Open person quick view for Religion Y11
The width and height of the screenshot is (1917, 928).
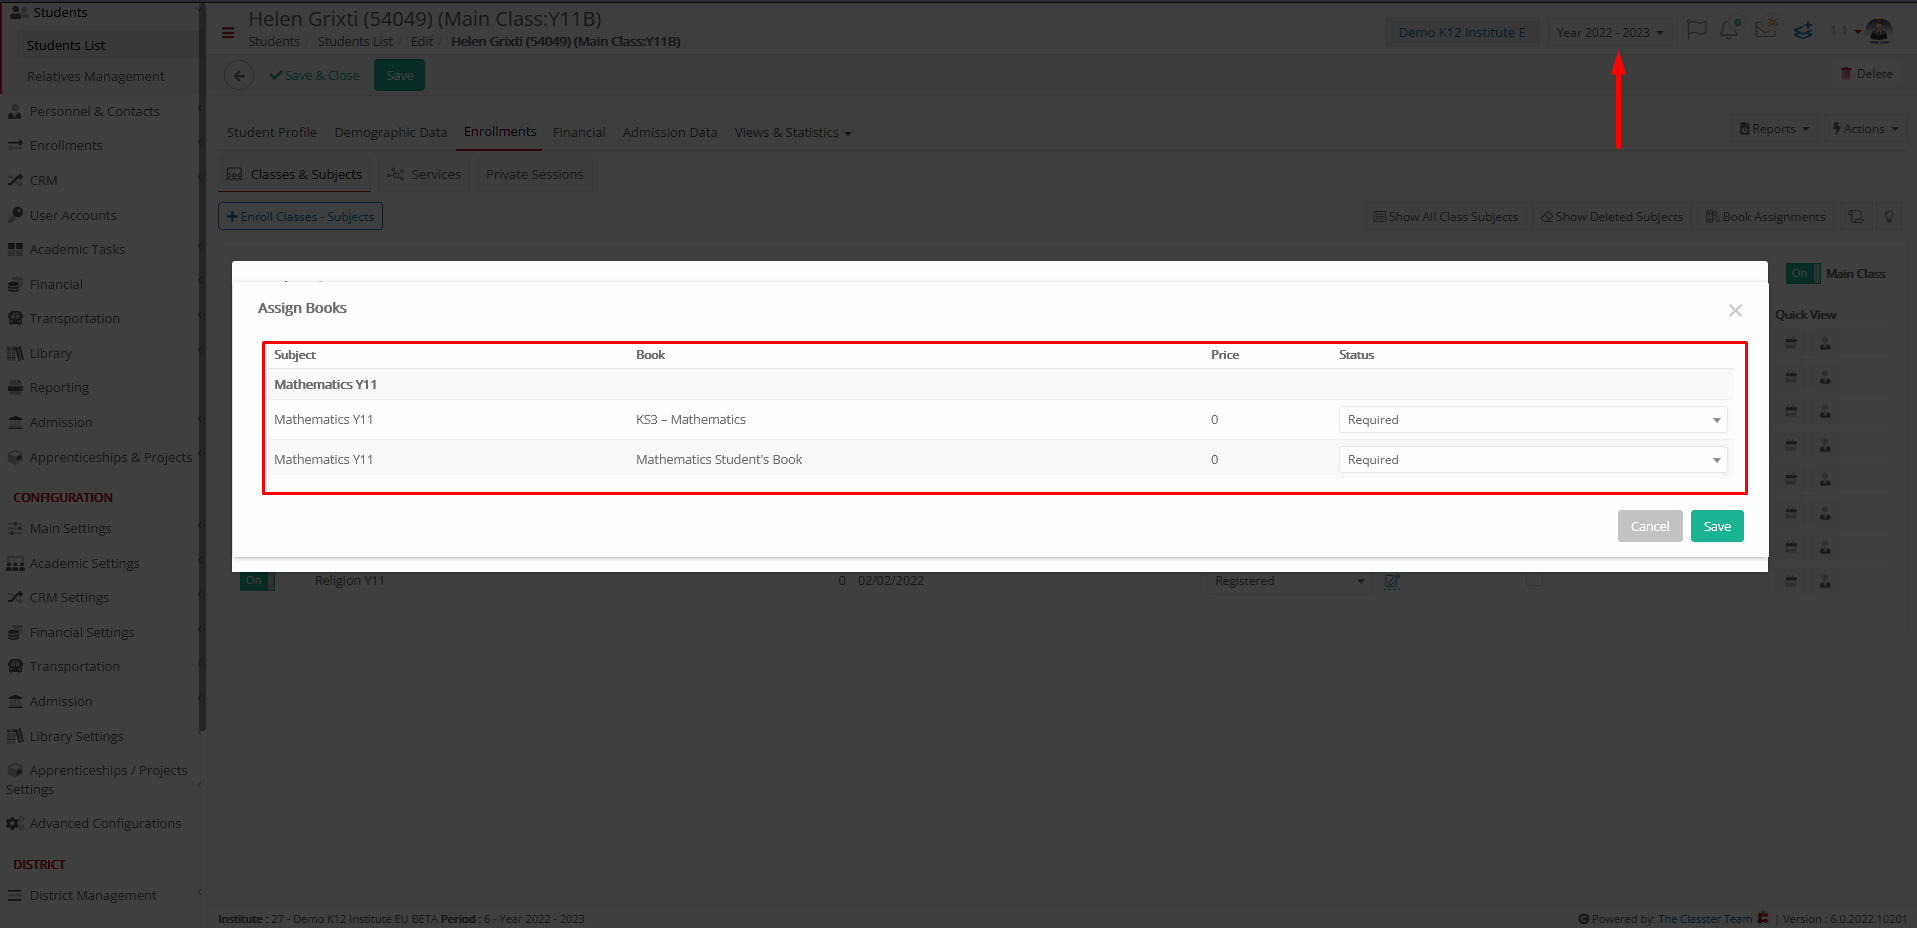coord(1825,581)
